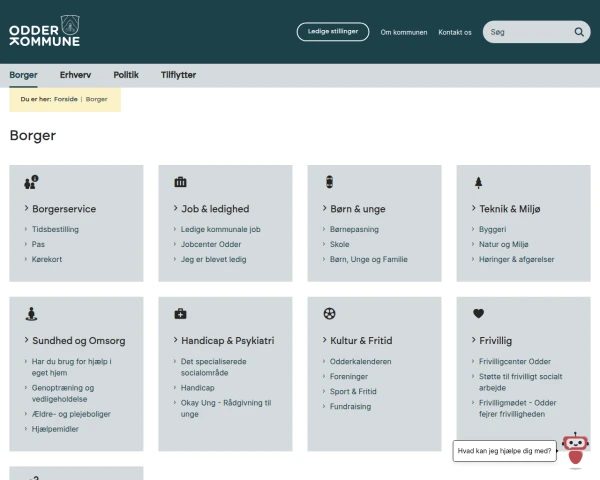The height and width of the screenshot is (480, 600).
Task: Click the Job & ledighed briefcase icon
Action: click(180, 182)
